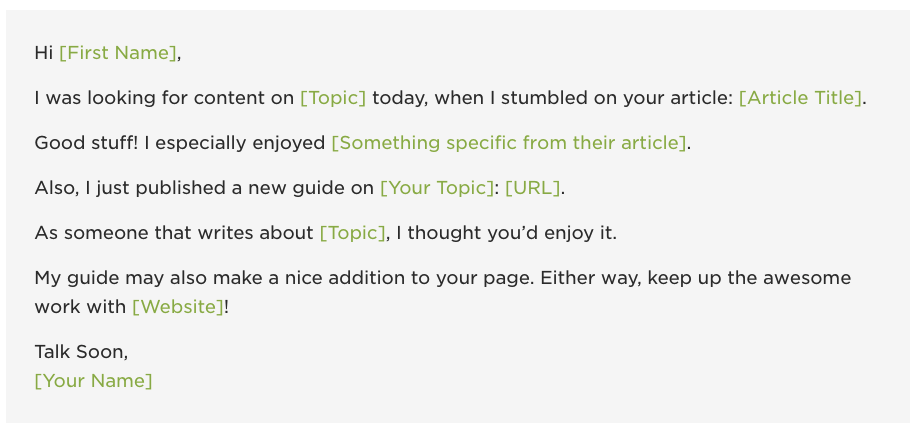This screenshot has width=915, height=427.
Task: Click the [Your Topic] placeholder
Action: pos(437,188)
